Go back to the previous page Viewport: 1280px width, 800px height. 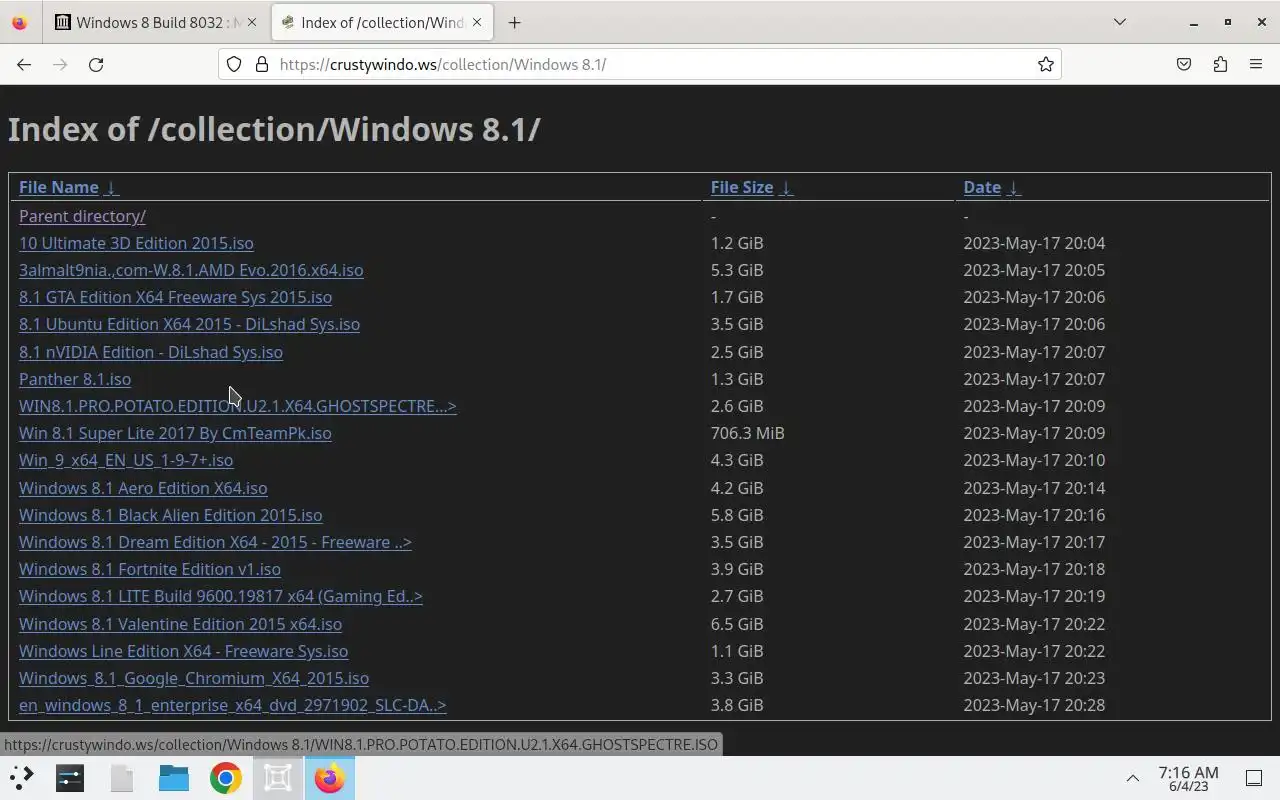24,64
